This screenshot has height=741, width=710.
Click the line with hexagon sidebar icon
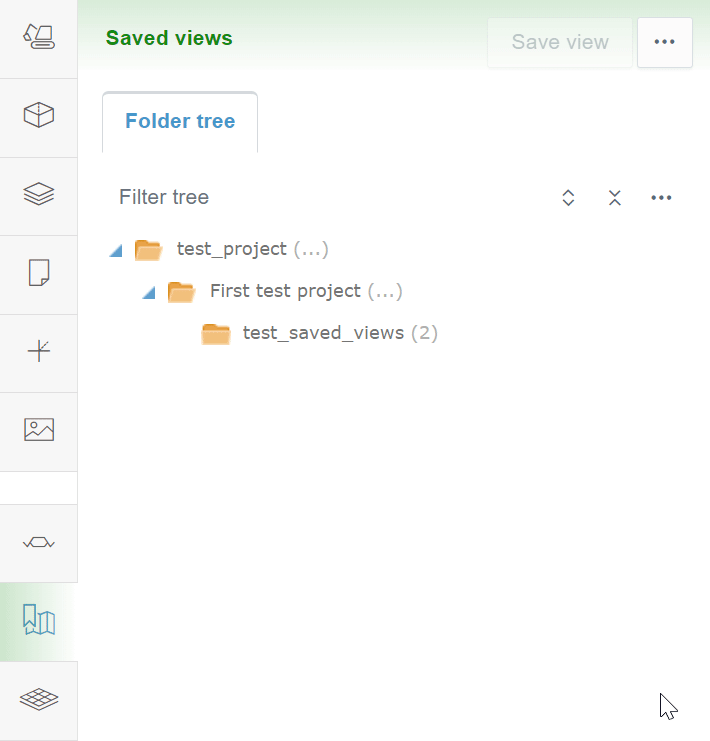(x=38, y=542)
